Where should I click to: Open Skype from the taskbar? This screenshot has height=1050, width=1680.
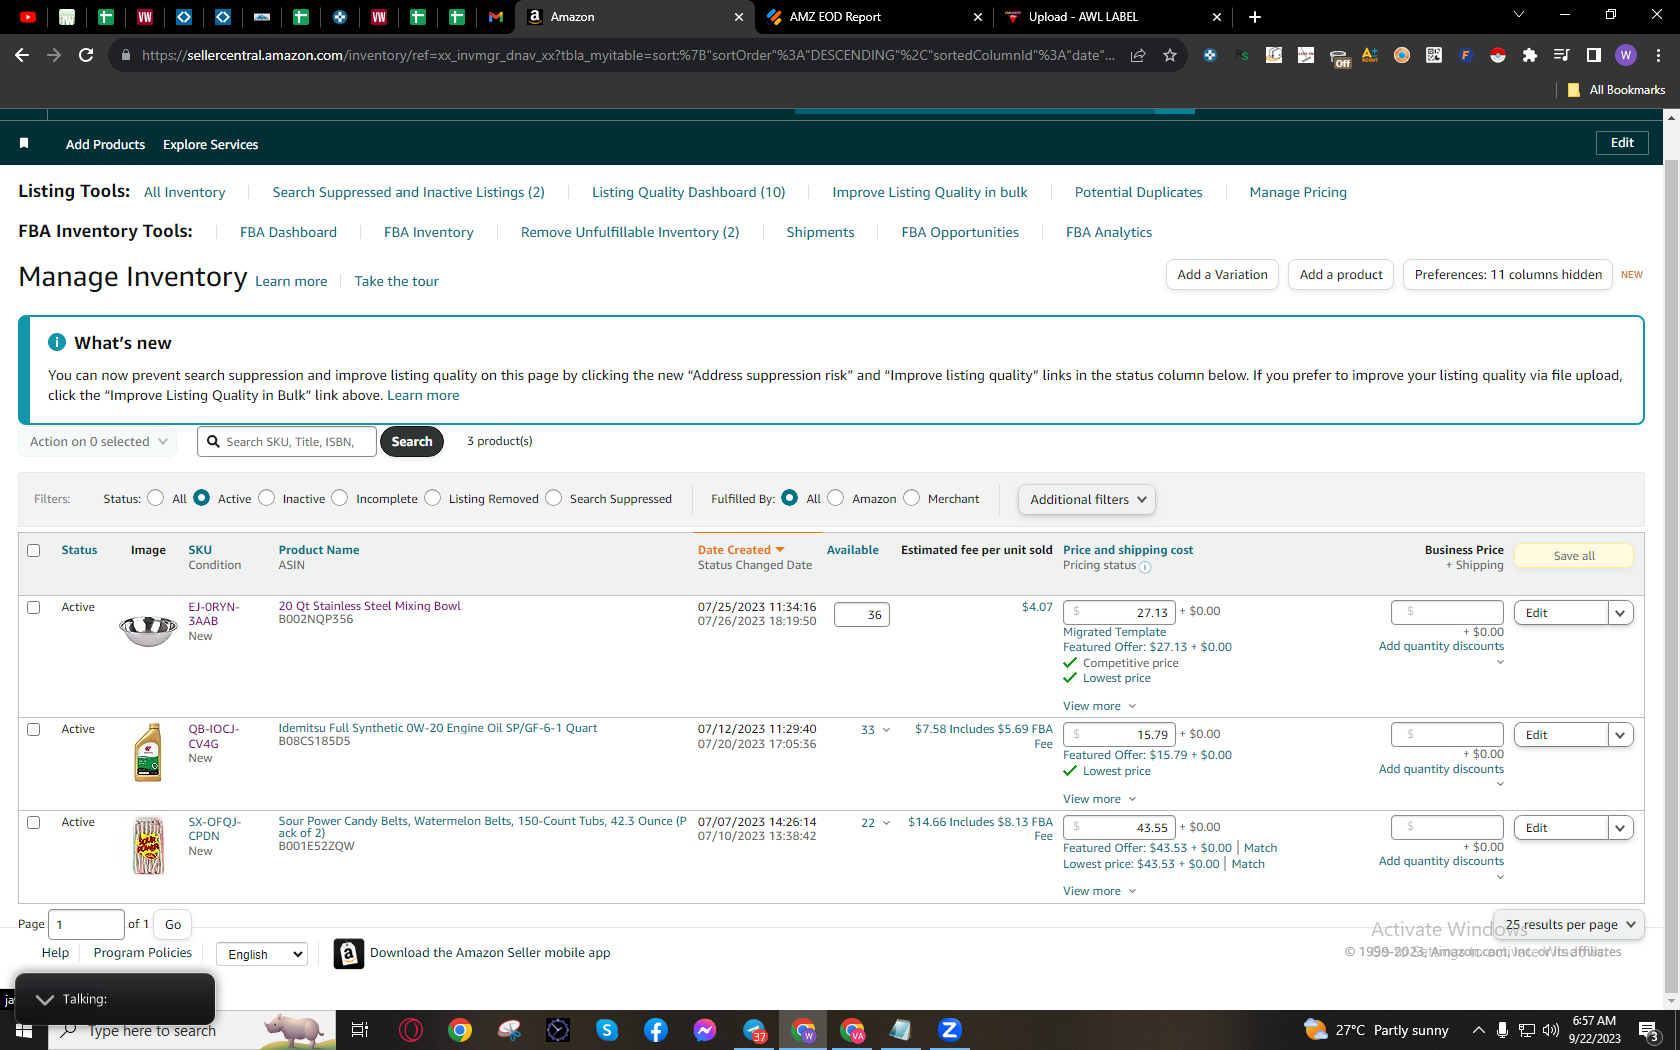607,1030
